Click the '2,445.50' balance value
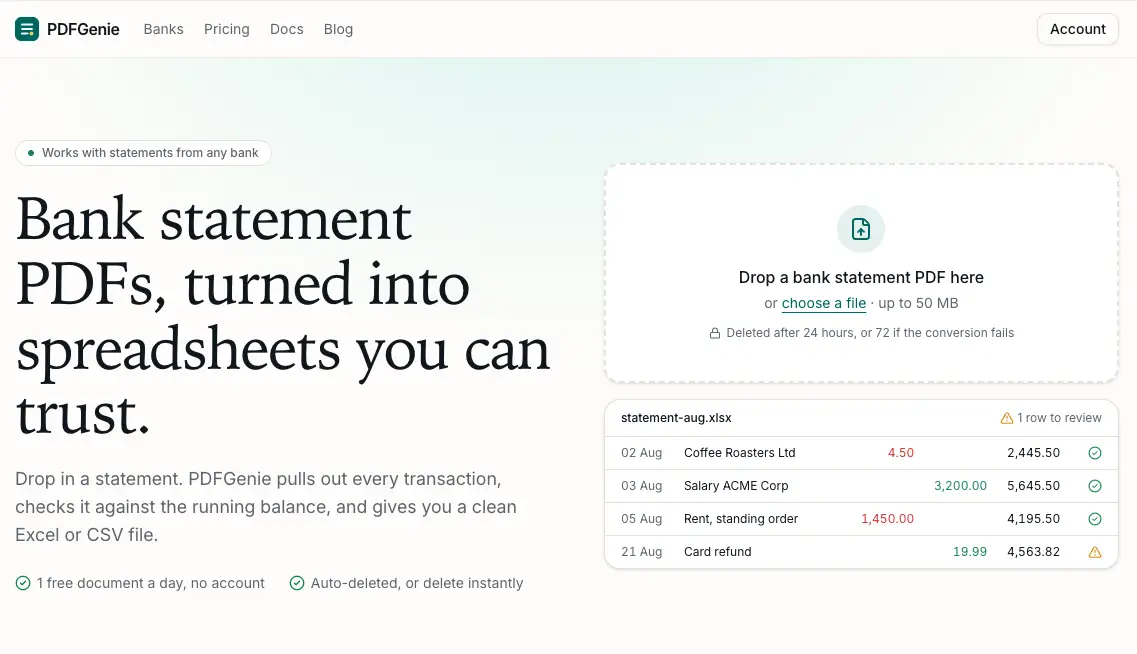This screenshot has width=1137, height=654. [1033, 453]
